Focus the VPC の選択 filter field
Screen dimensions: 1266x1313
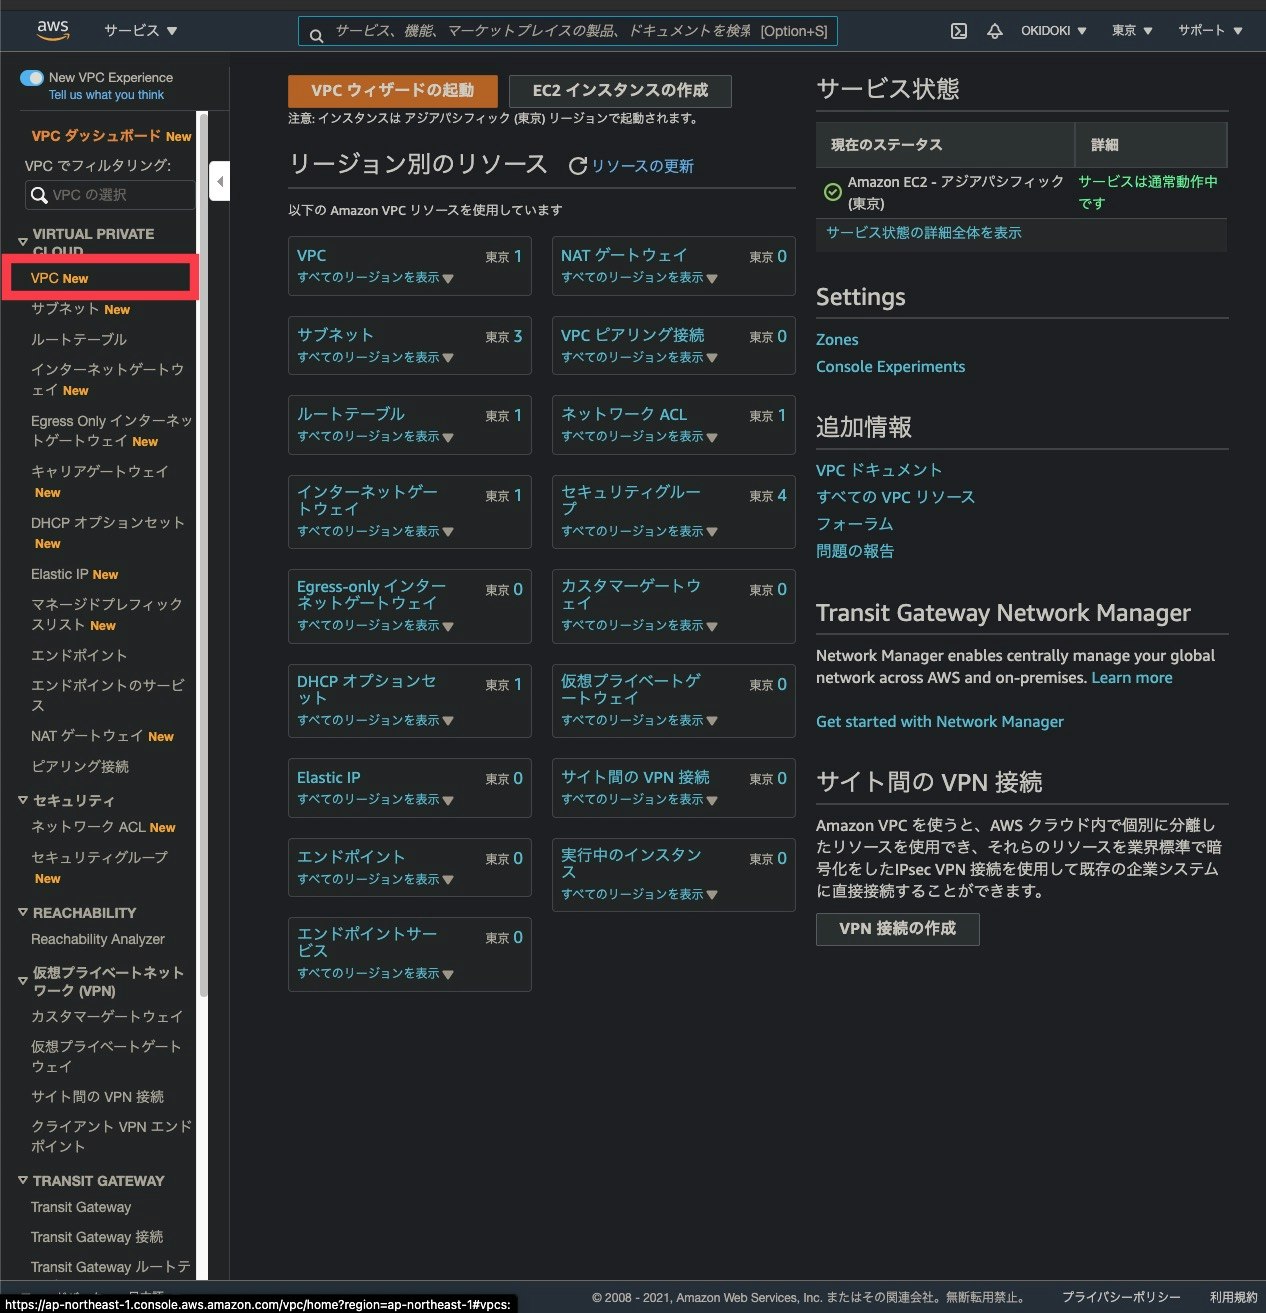click(110, 195)
